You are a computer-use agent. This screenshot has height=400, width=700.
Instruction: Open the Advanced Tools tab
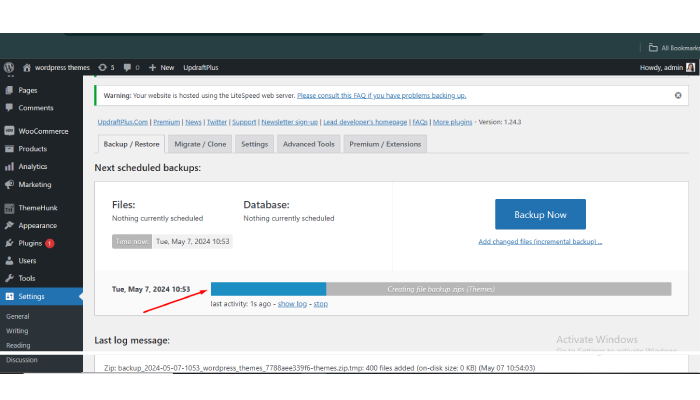pos(308,144)
